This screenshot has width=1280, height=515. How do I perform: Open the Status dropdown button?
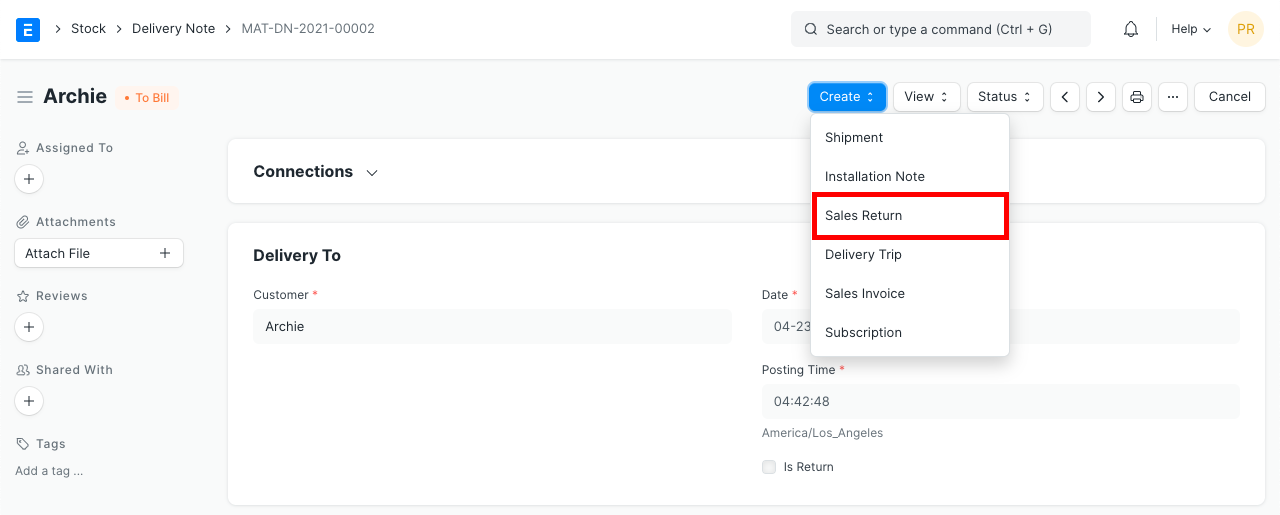tap(1004, 97)
